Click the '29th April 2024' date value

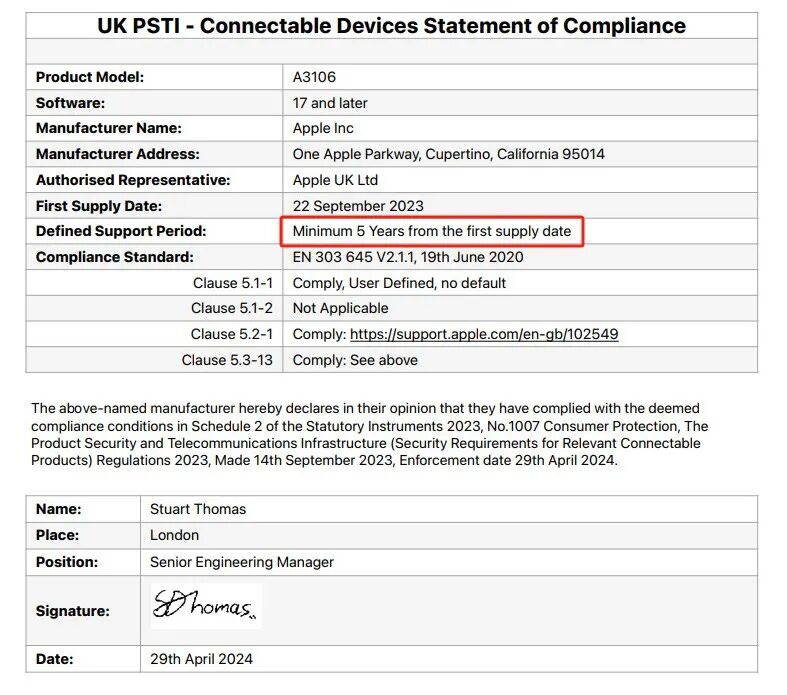tap(202, 659)
